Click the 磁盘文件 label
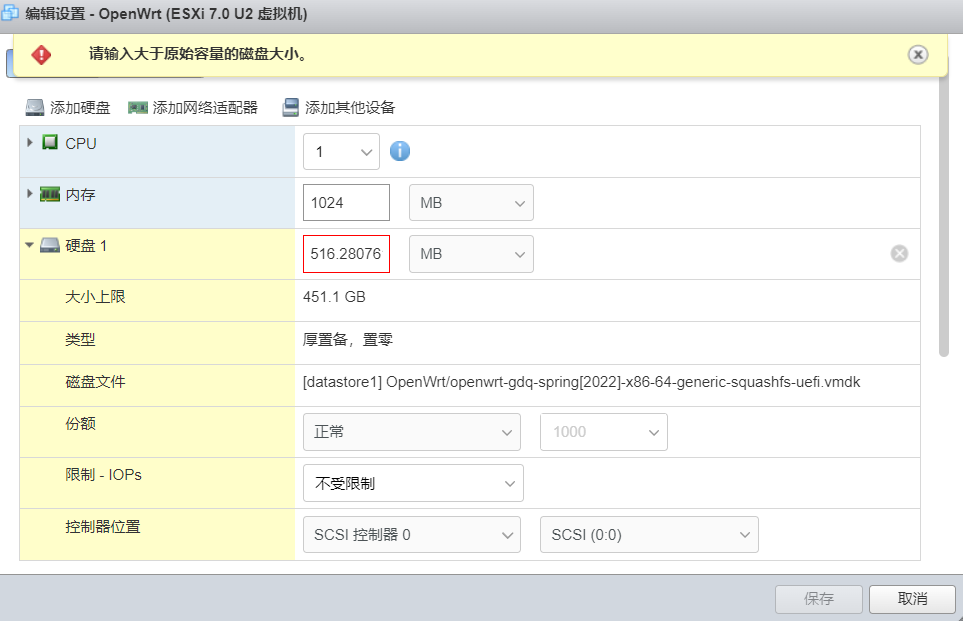The height and width of the screenshot is (621, 963). (x=95, y=381)
